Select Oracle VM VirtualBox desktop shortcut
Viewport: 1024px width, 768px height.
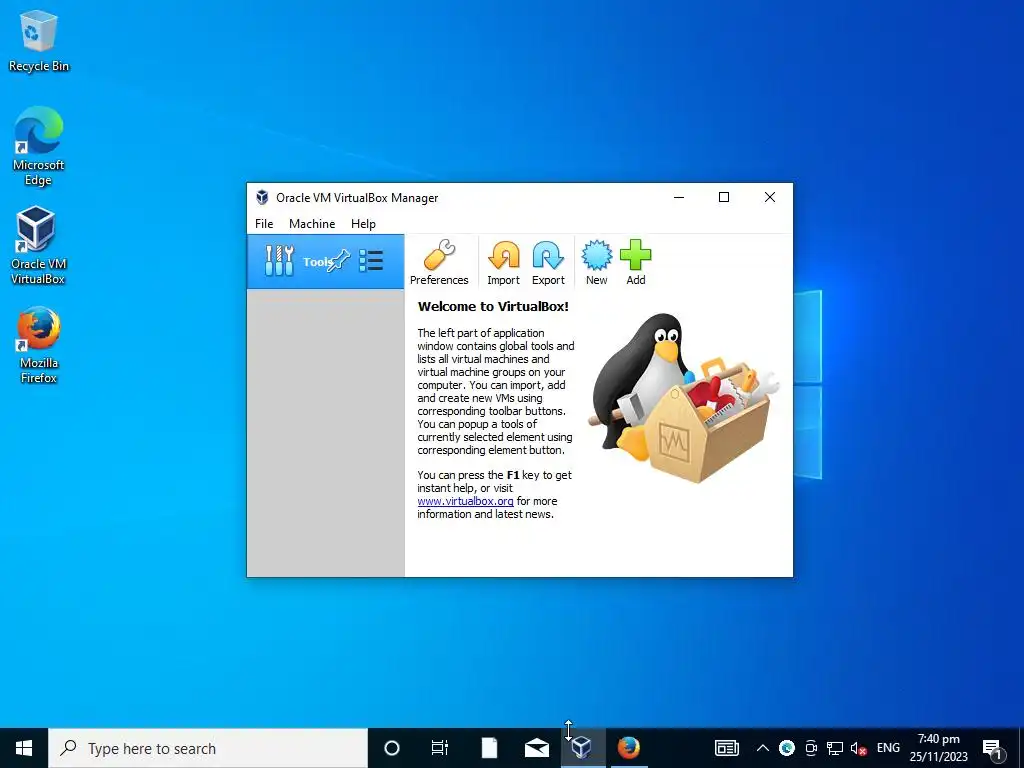38,246
